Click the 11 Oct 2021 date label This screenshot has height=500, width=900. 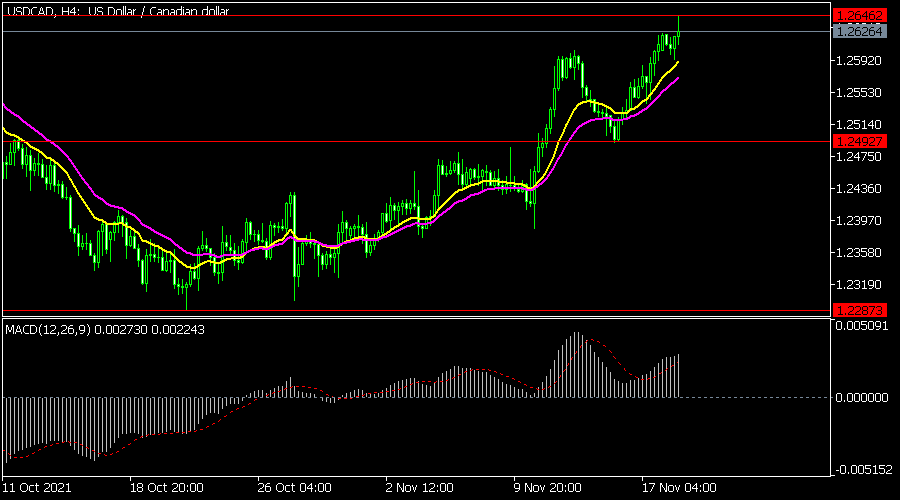[x=37, y=488]
